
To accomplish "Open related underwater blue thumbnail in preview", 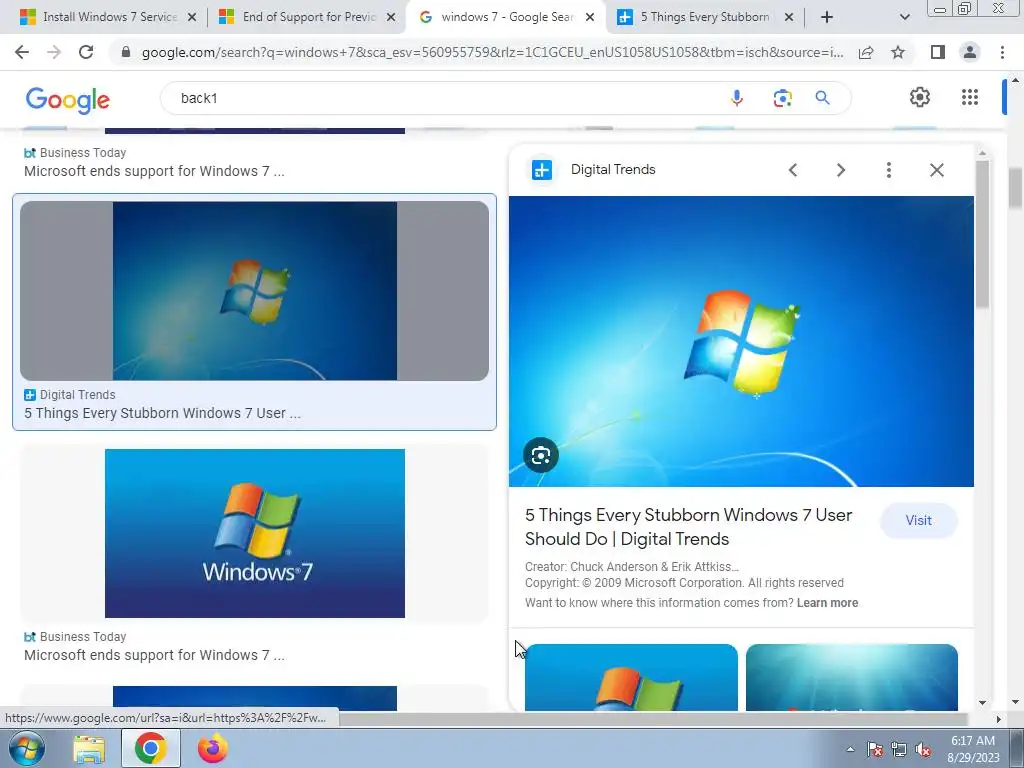I will (852, 677).
